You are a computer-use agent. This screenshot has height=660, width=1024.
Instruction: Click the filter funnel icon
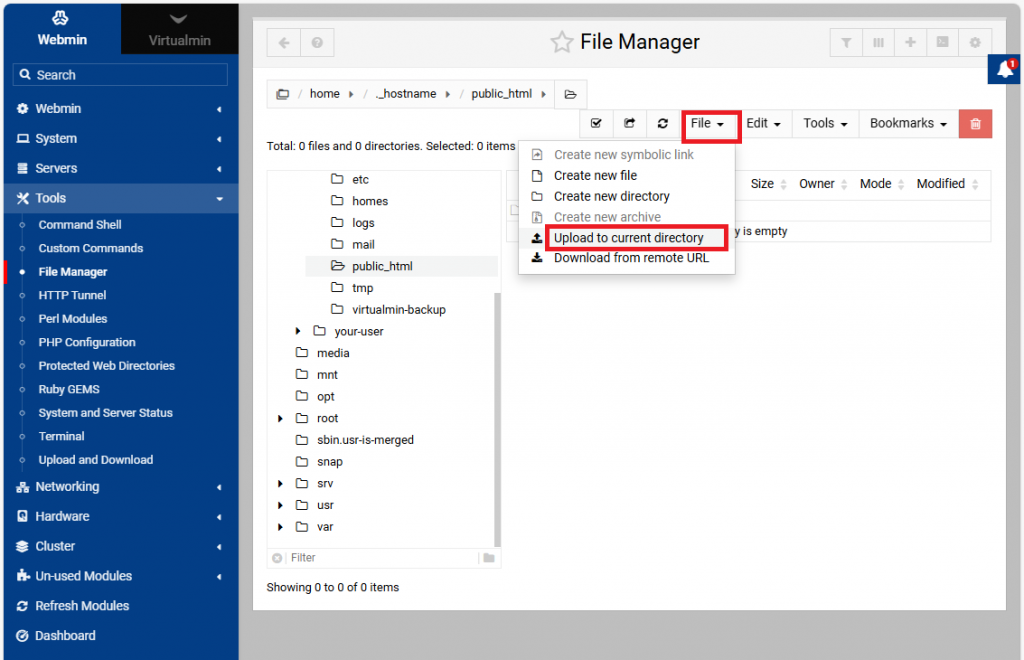coord(846,43)
